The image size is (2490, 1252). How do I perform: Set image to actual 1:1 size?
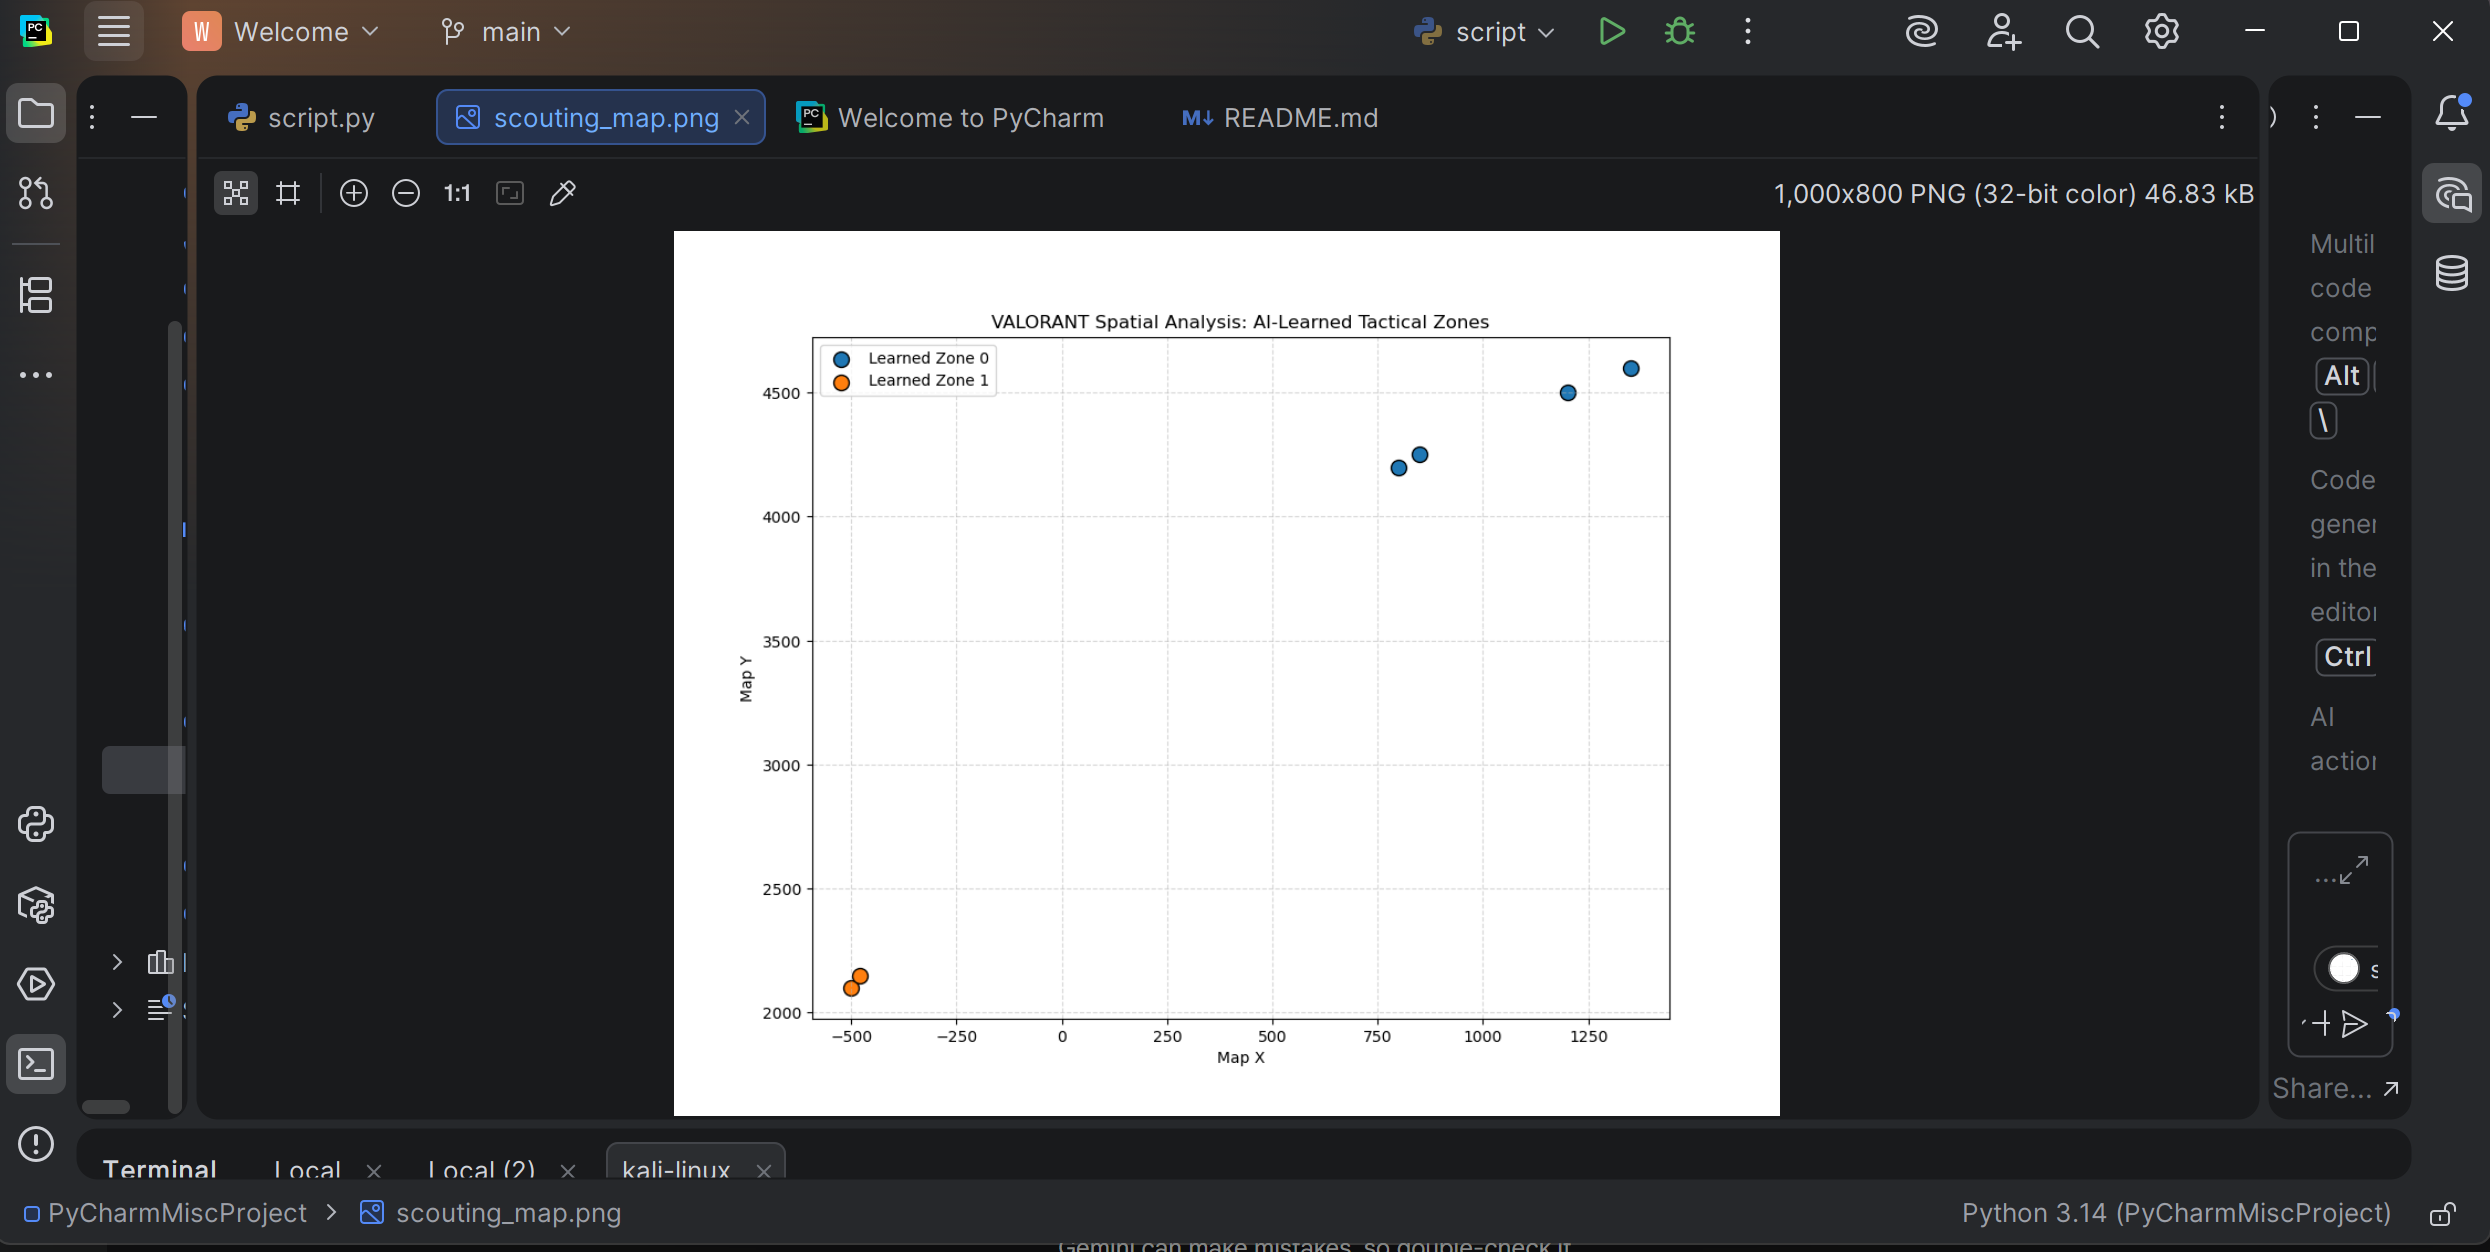coord(457,193)
